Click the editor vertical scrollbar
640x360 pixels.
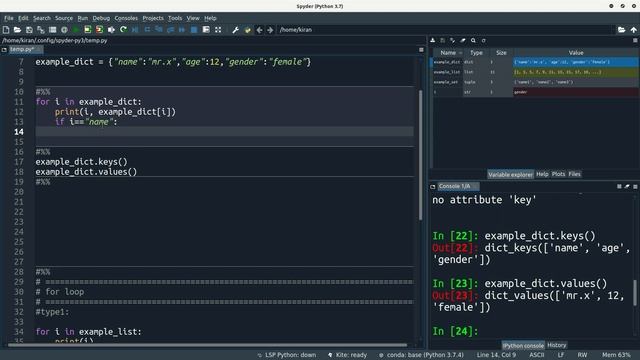(x=420, y=155)
